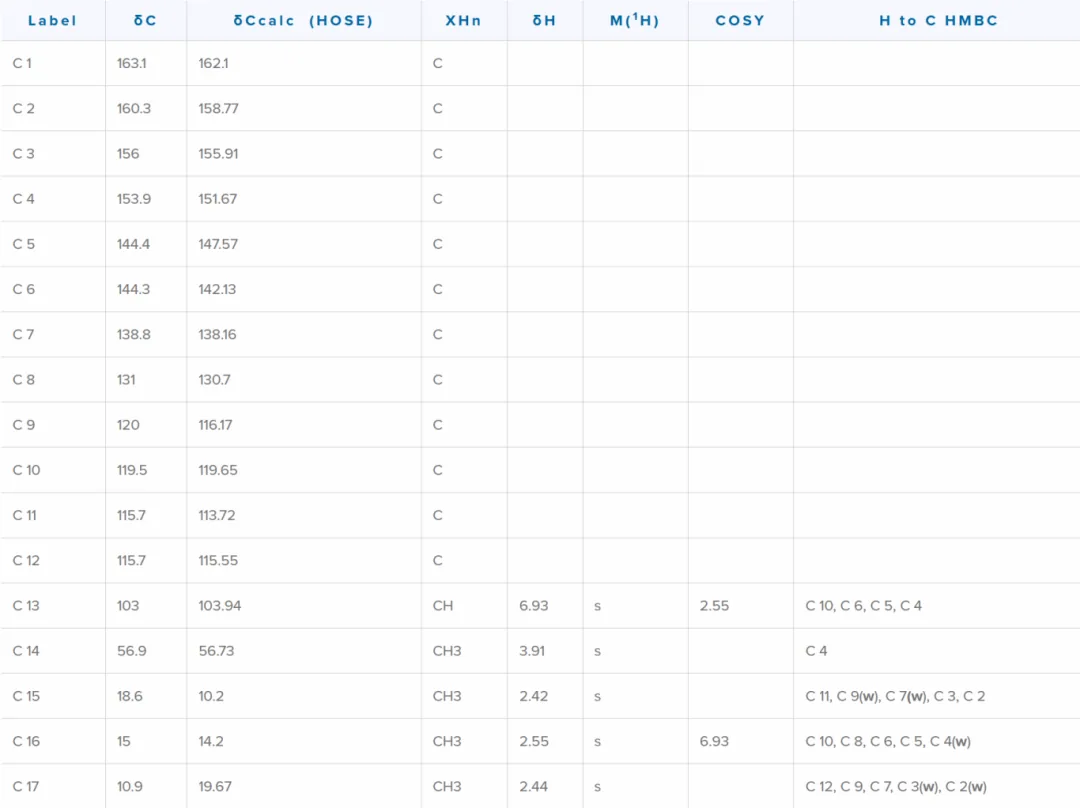The image size is (1080, 808).
Task: Click the calculated shift 155.91
Action: 218,154
